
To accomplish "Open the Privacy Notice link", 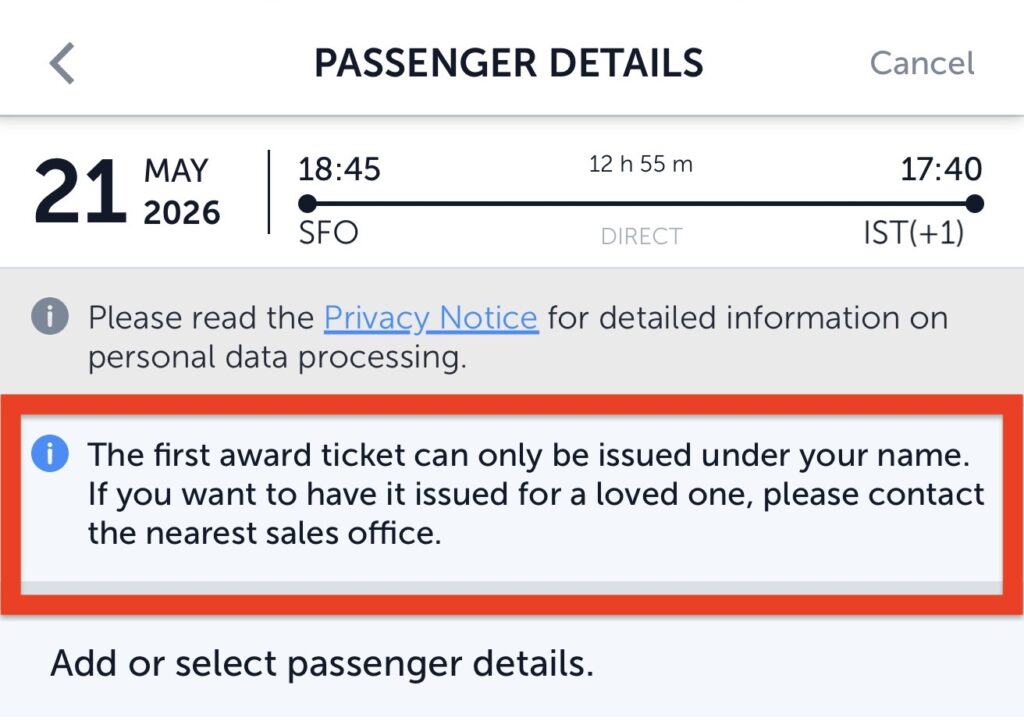I will click(431, 319).
